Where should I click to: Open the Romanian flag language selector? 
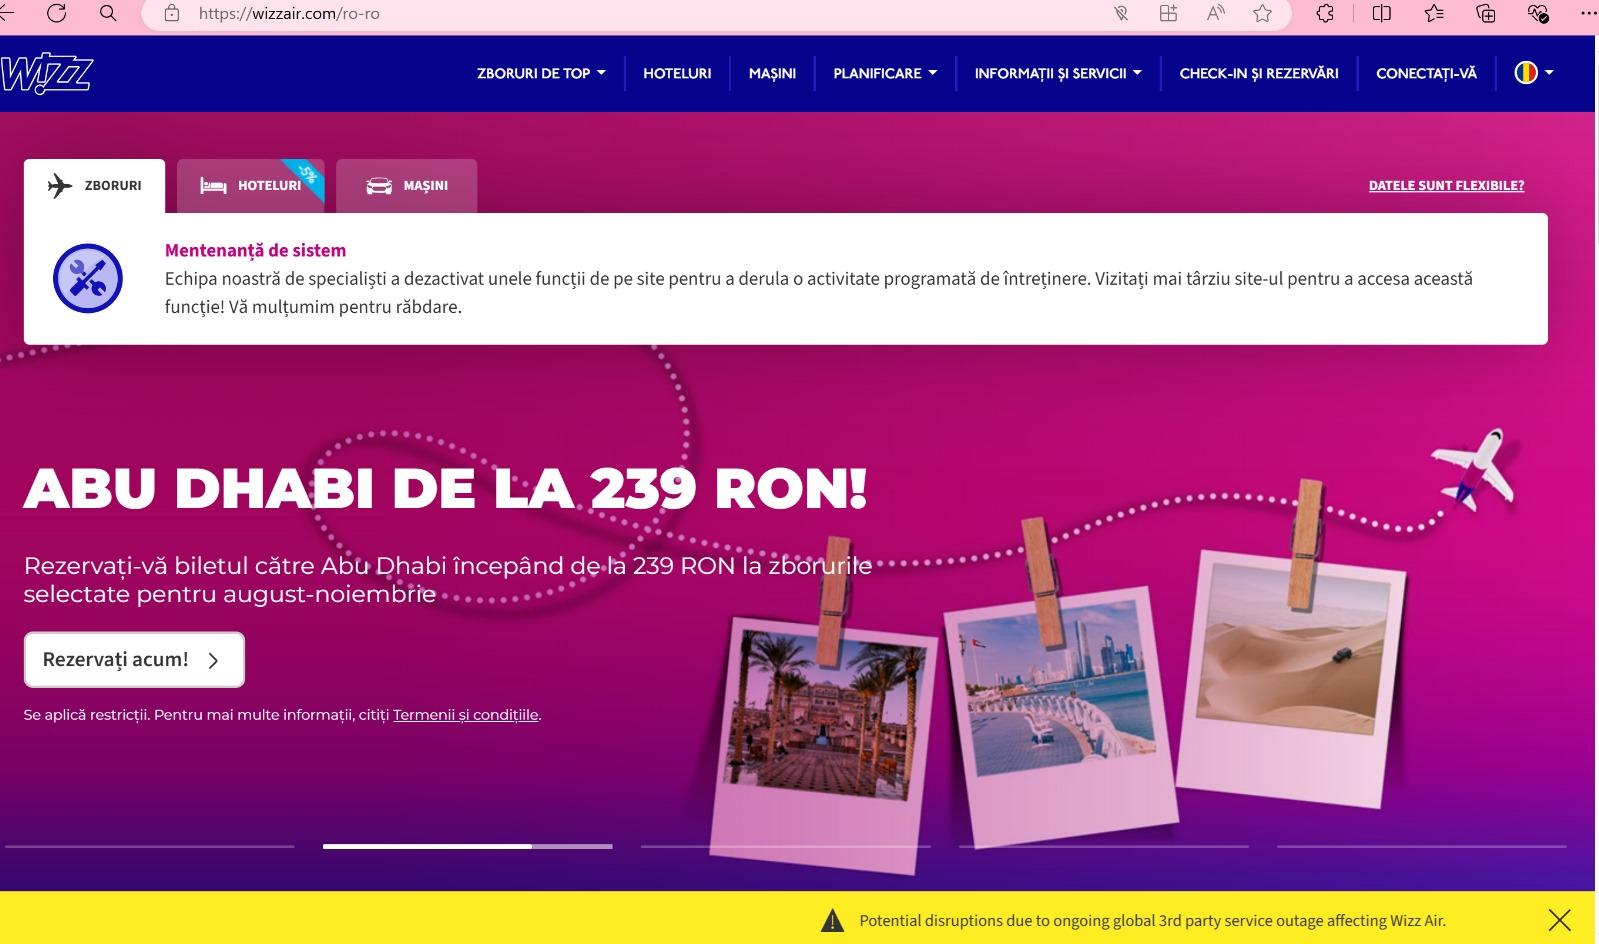1533,73
